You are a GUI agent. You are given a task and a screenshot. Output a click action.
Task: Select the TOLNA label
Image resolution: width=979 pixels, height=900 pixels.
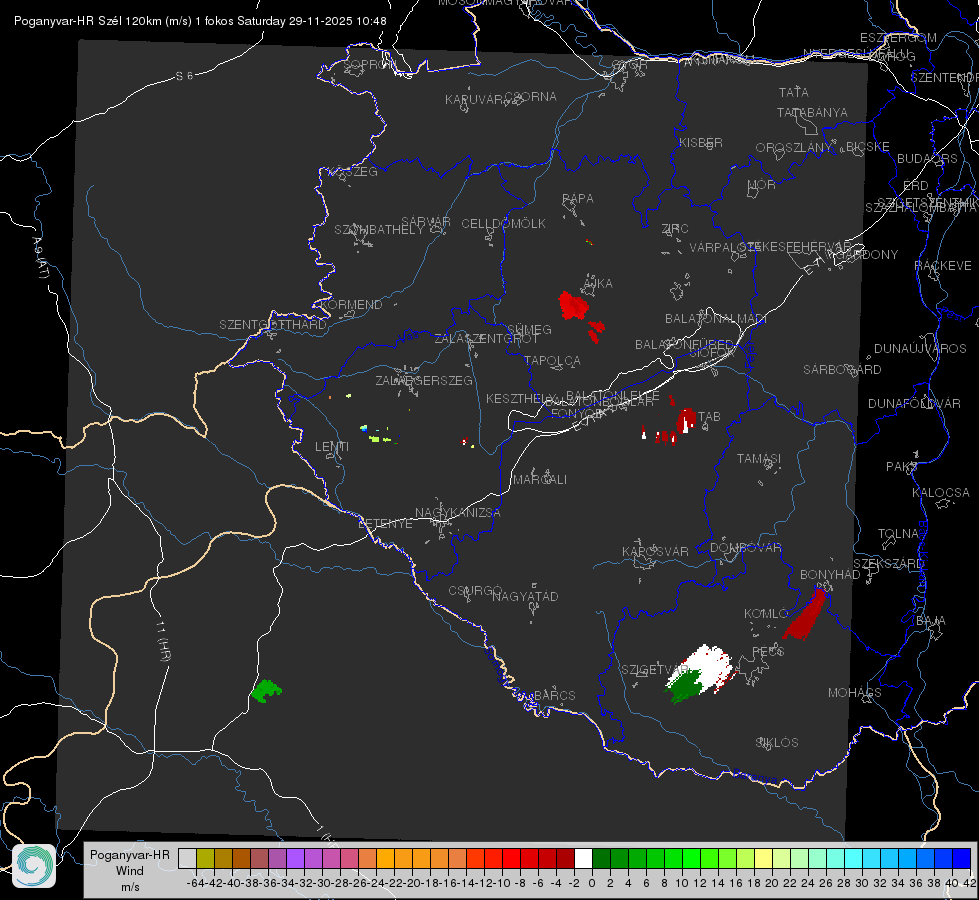point(898,534)
